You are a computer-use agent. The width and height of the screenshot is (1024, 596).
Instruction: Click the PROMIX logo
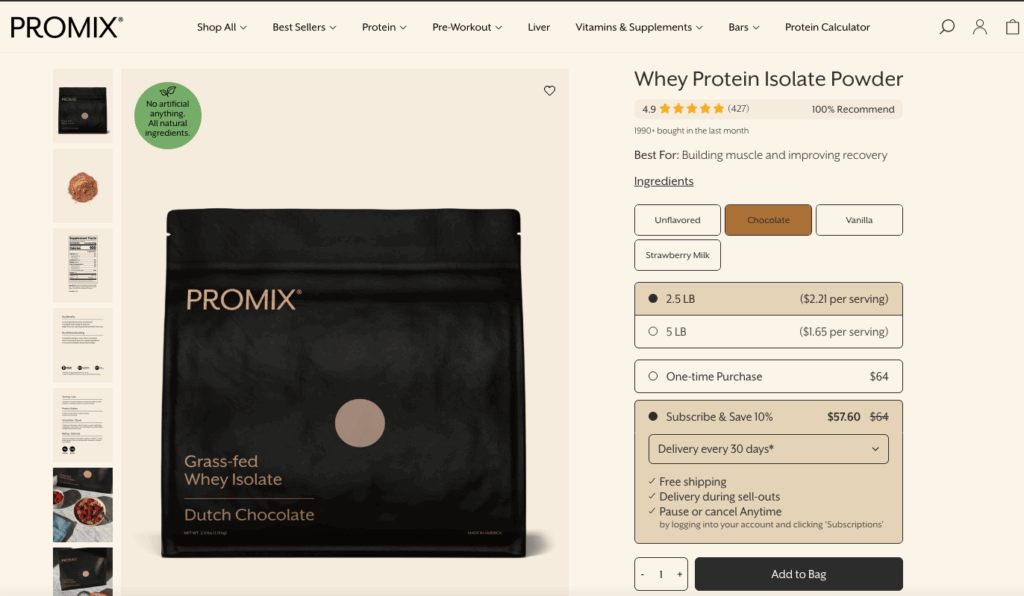click(67, 27)
